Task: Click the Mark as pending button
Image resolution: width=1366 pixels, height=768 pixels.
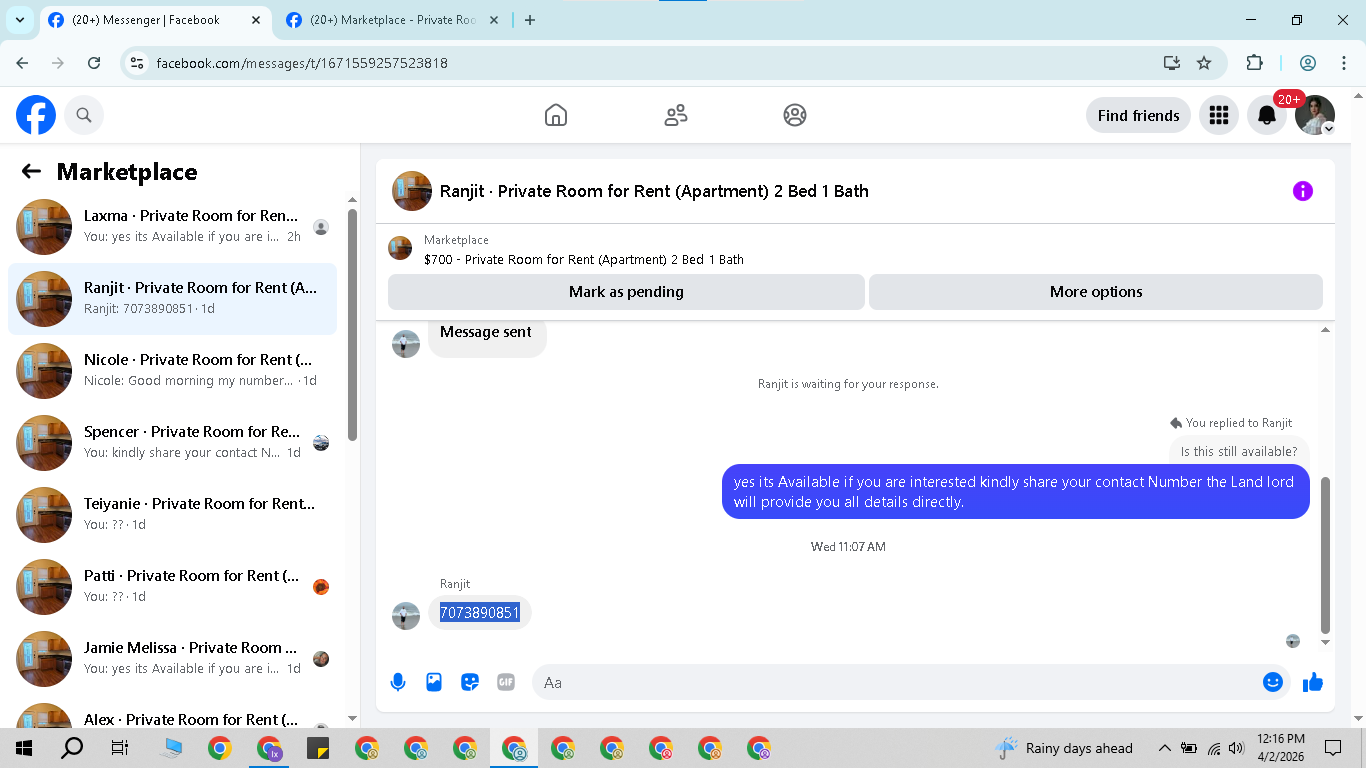Action: click(x=626, y=292)
